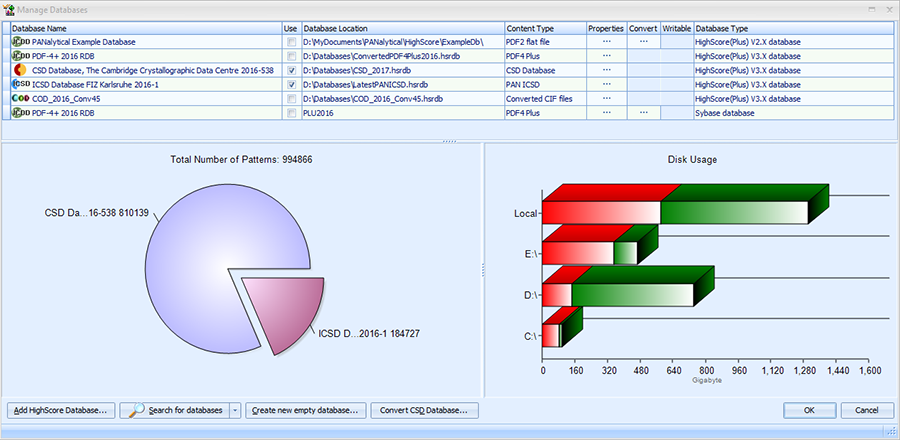Expand the Search for databases dropdown arrow

(234, 410)
